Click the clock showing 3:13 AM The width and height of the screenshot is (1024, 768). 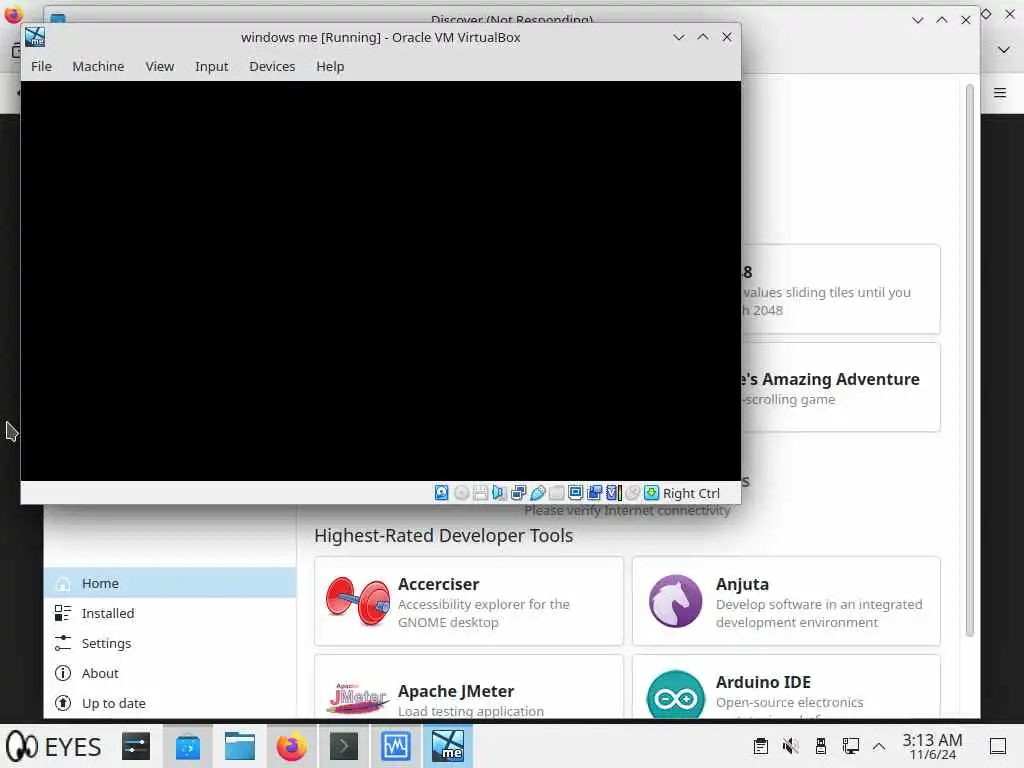pyautogui.click(x=933, y=746)
